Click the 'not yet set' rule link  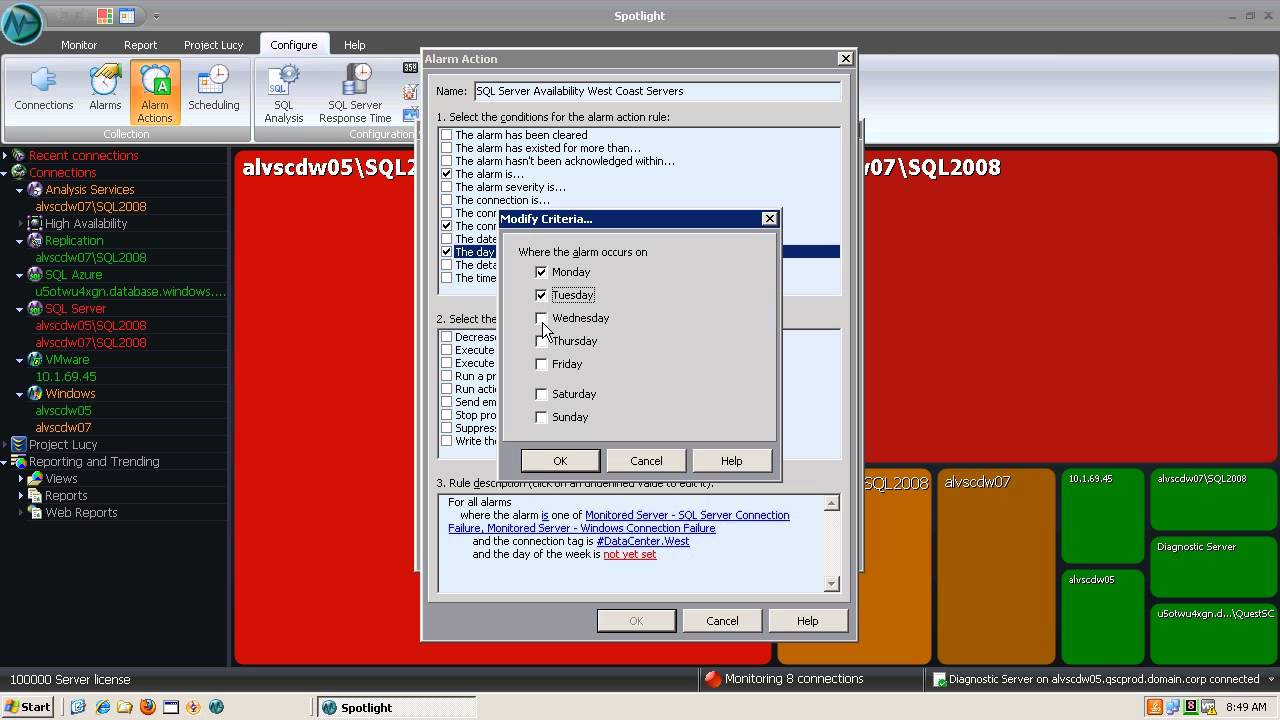point(630,554)
